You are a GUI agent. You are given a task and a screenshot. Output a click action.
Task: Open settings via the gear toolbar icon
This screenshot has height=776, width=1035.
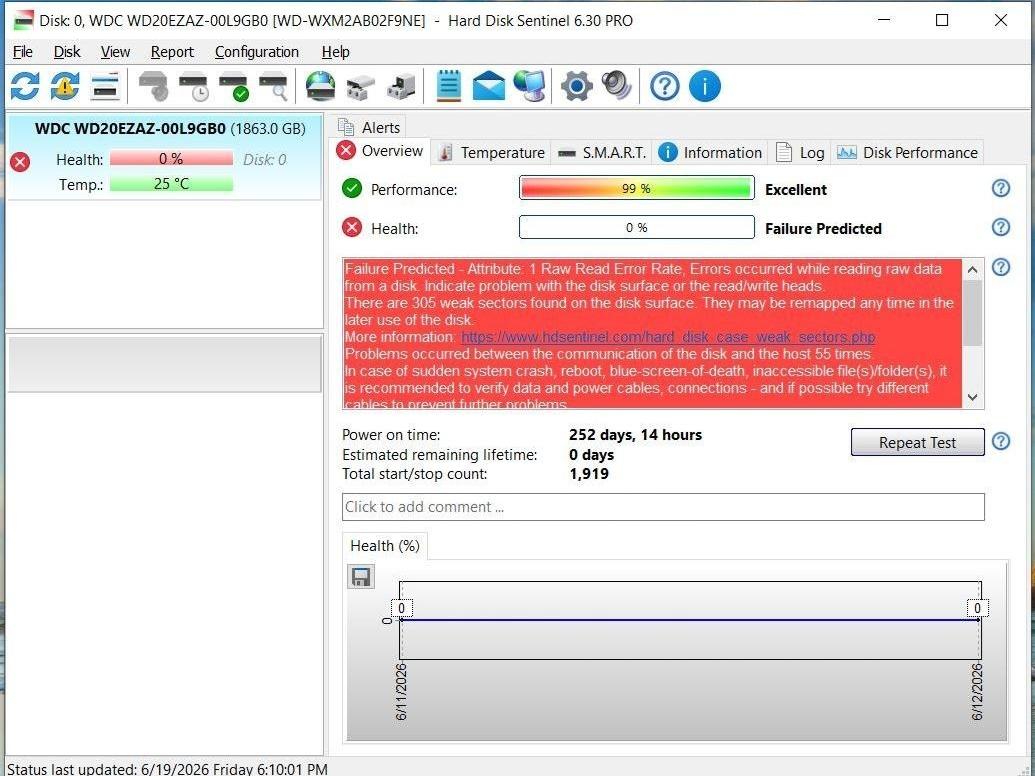pos(576,86)
